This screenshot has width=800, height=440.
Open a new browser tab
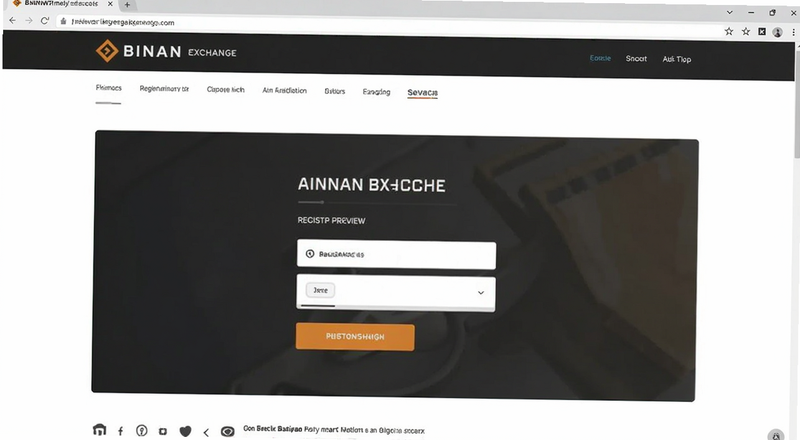pyautogui.click(x=127, y=5)
